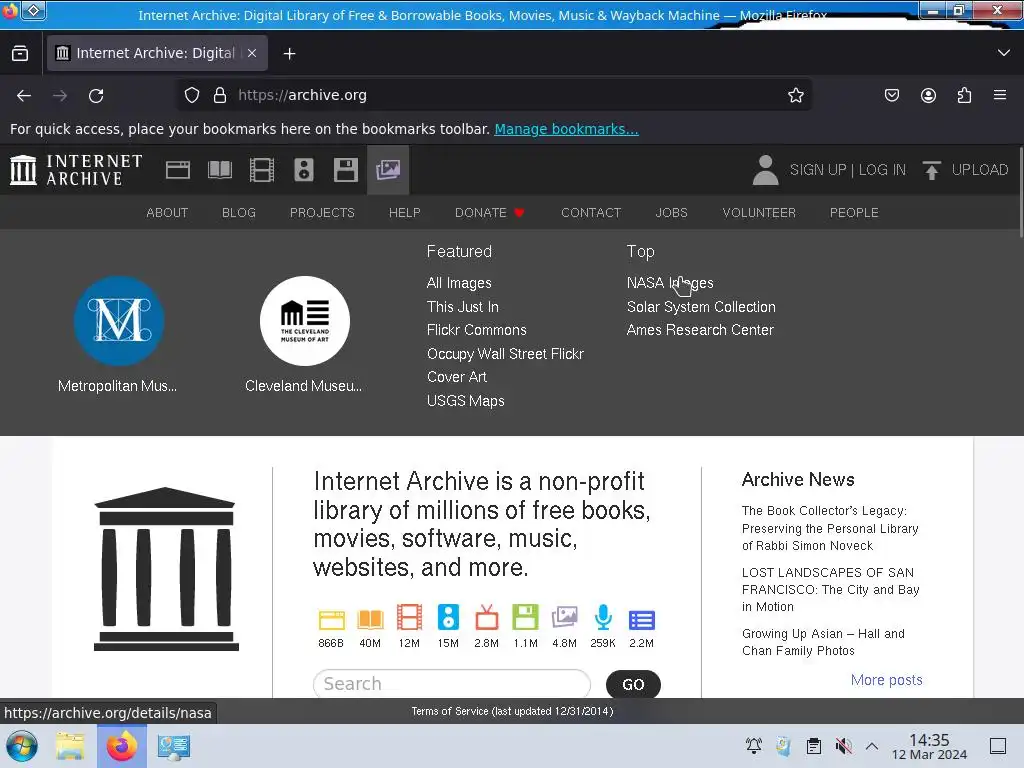Bookmark this page with the star
This screenshot has height=768, width=1024.
click(x=795, y=95)
